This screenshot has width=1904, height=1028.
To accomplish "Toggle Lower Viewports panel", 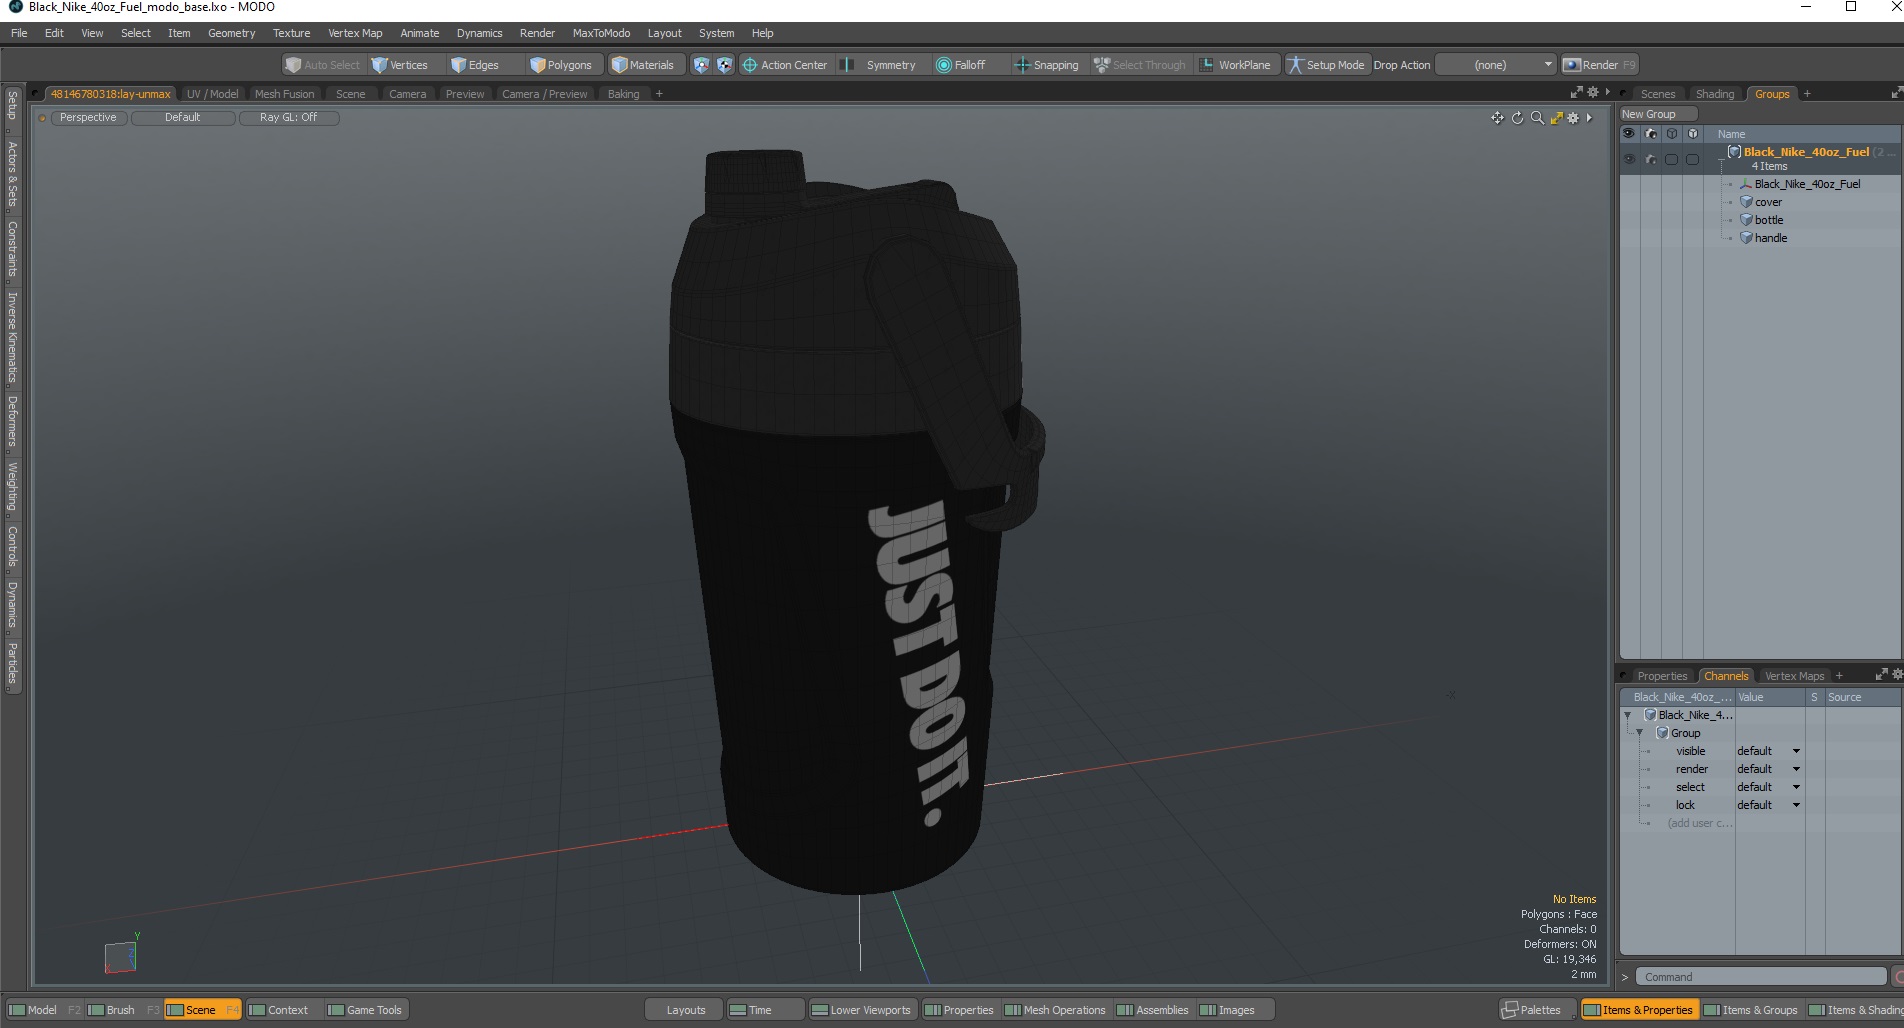I will tap(863, 1010).
